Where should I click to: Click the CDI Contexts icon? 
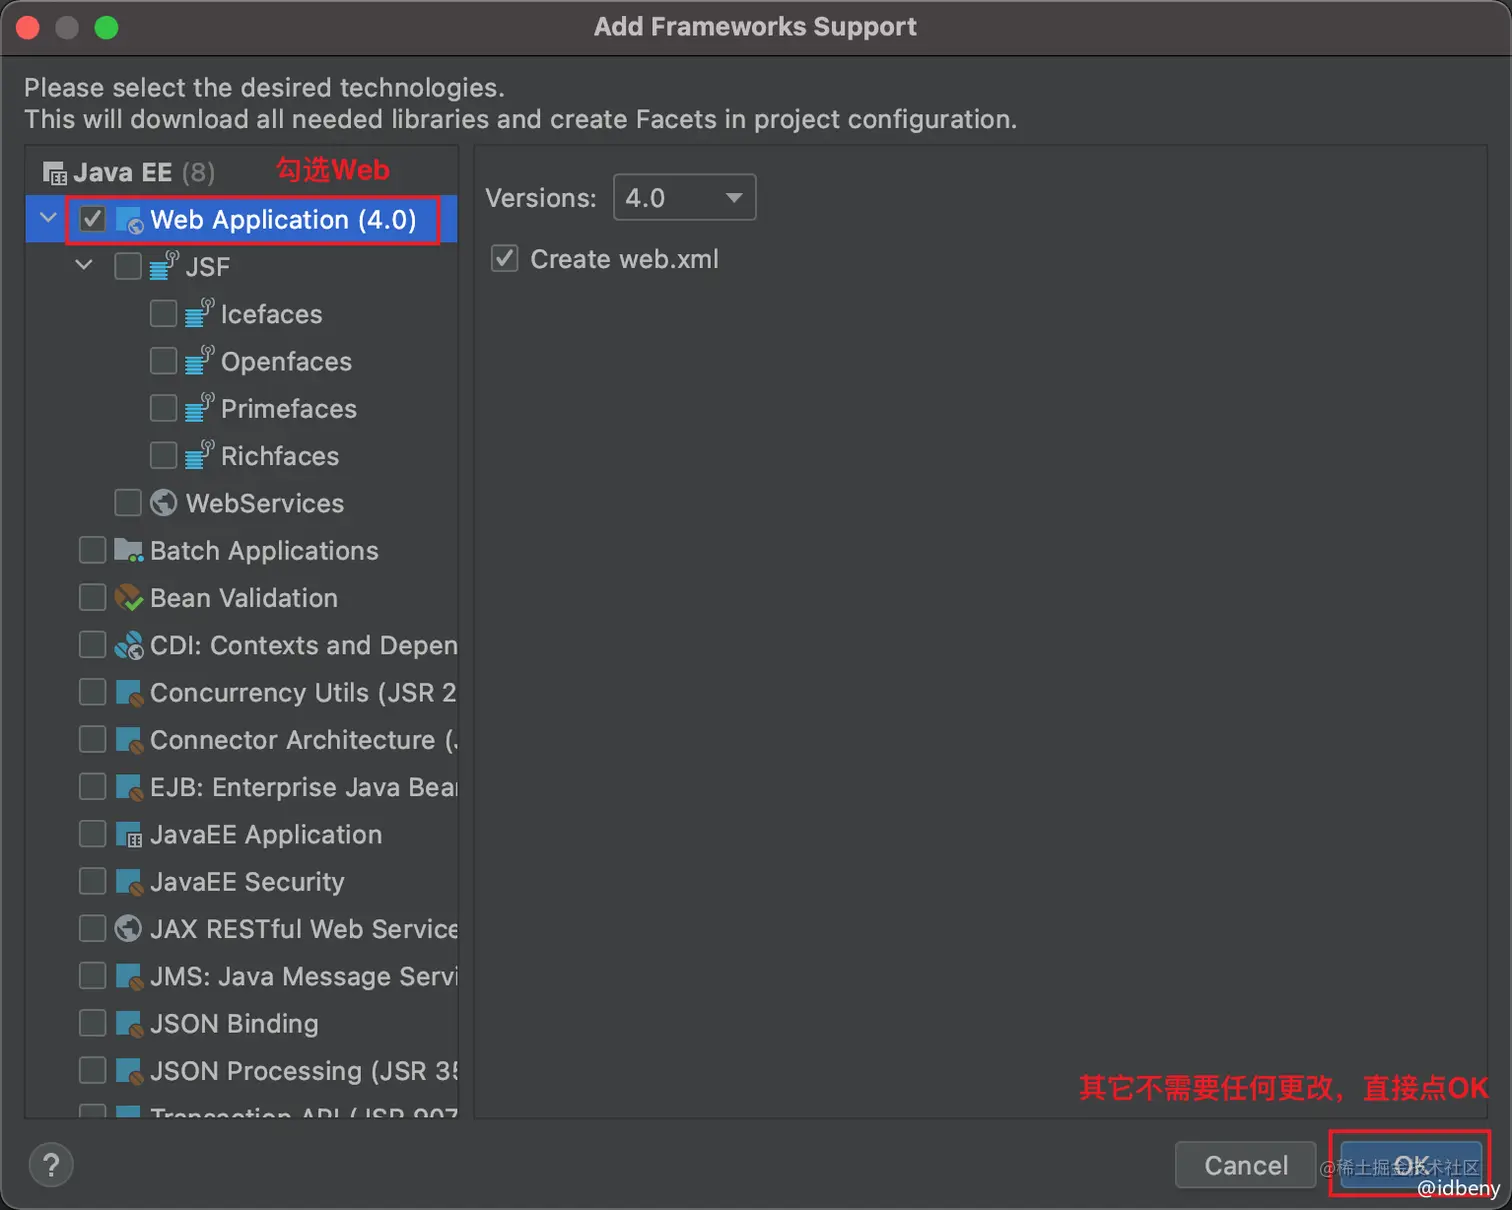click(129, 645)
